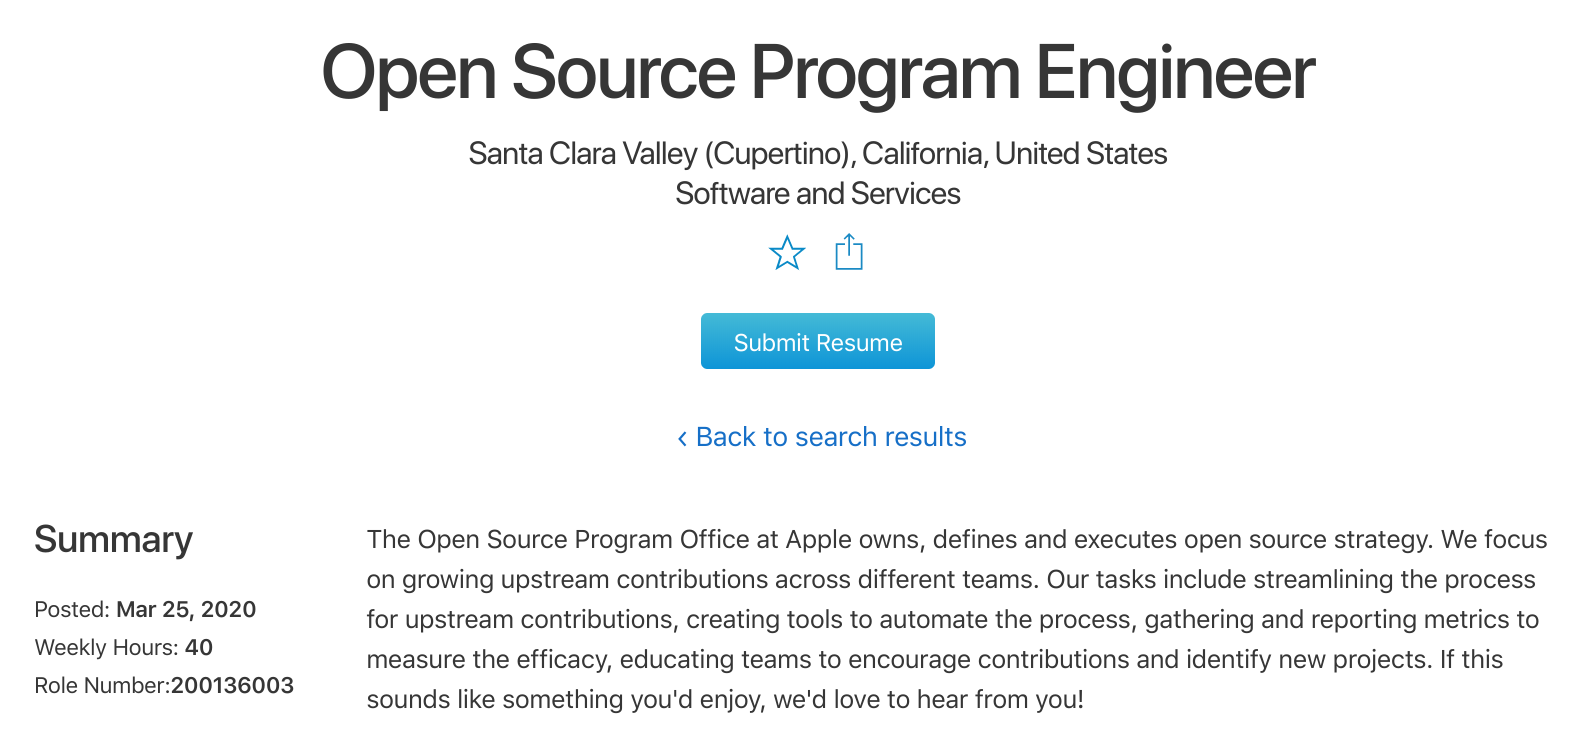
Task: Select the role number 200136003
Action: point(232,685)
